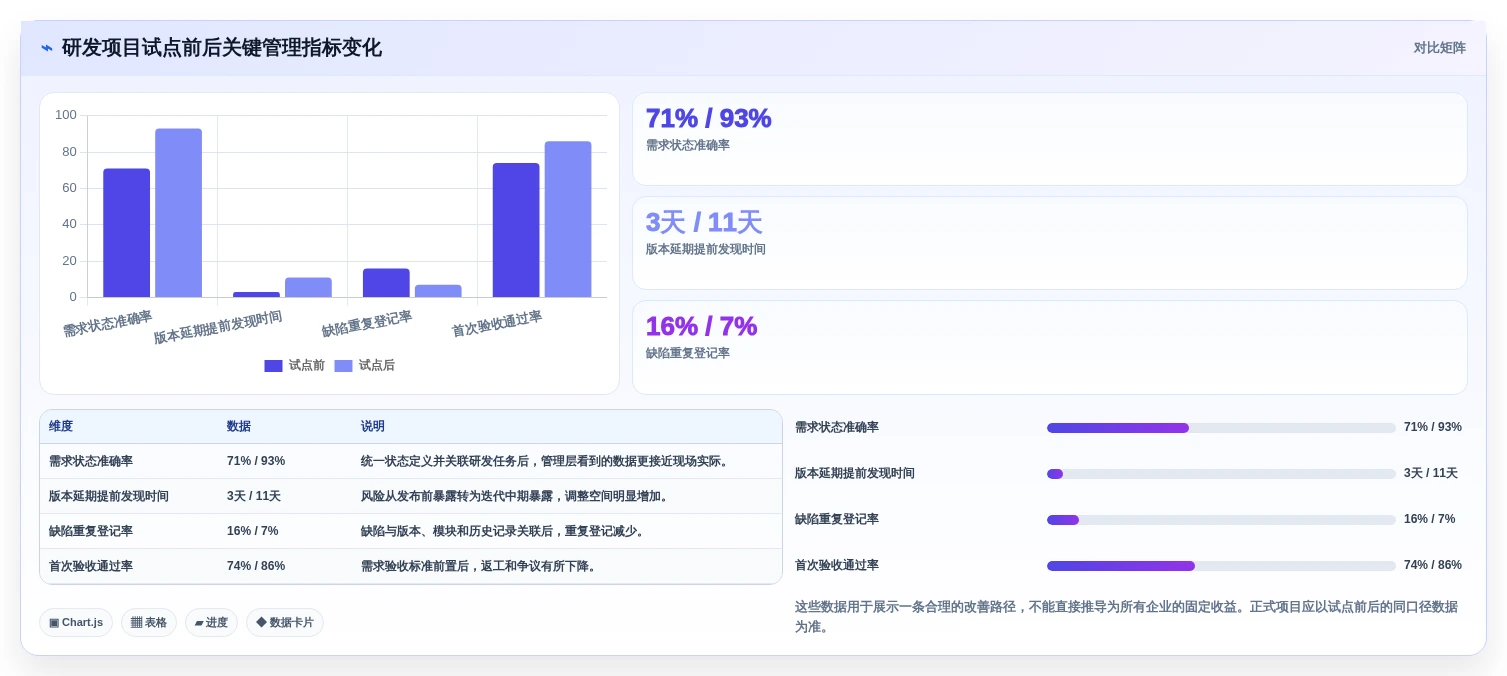The height and width of the screenshot is (676, 1507).
Task: Click the 试点前 bar for 需求状态准确率
Action: pyautogui.click(x=126, y=233)
